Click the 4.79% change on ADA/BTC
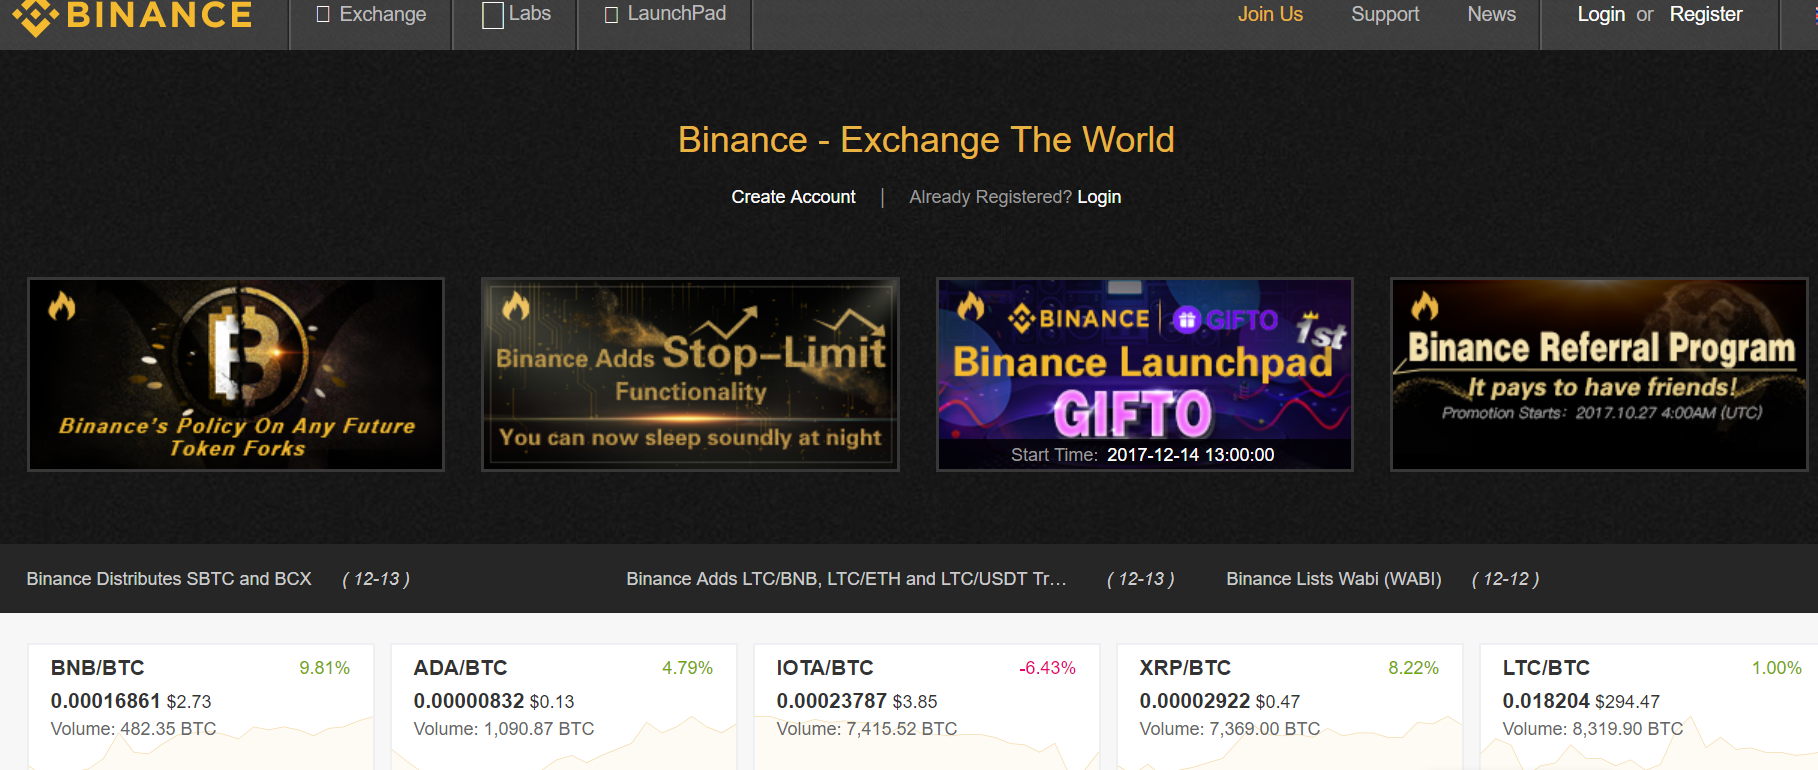This screenshot has height=770, width=1818. [688, 668]
